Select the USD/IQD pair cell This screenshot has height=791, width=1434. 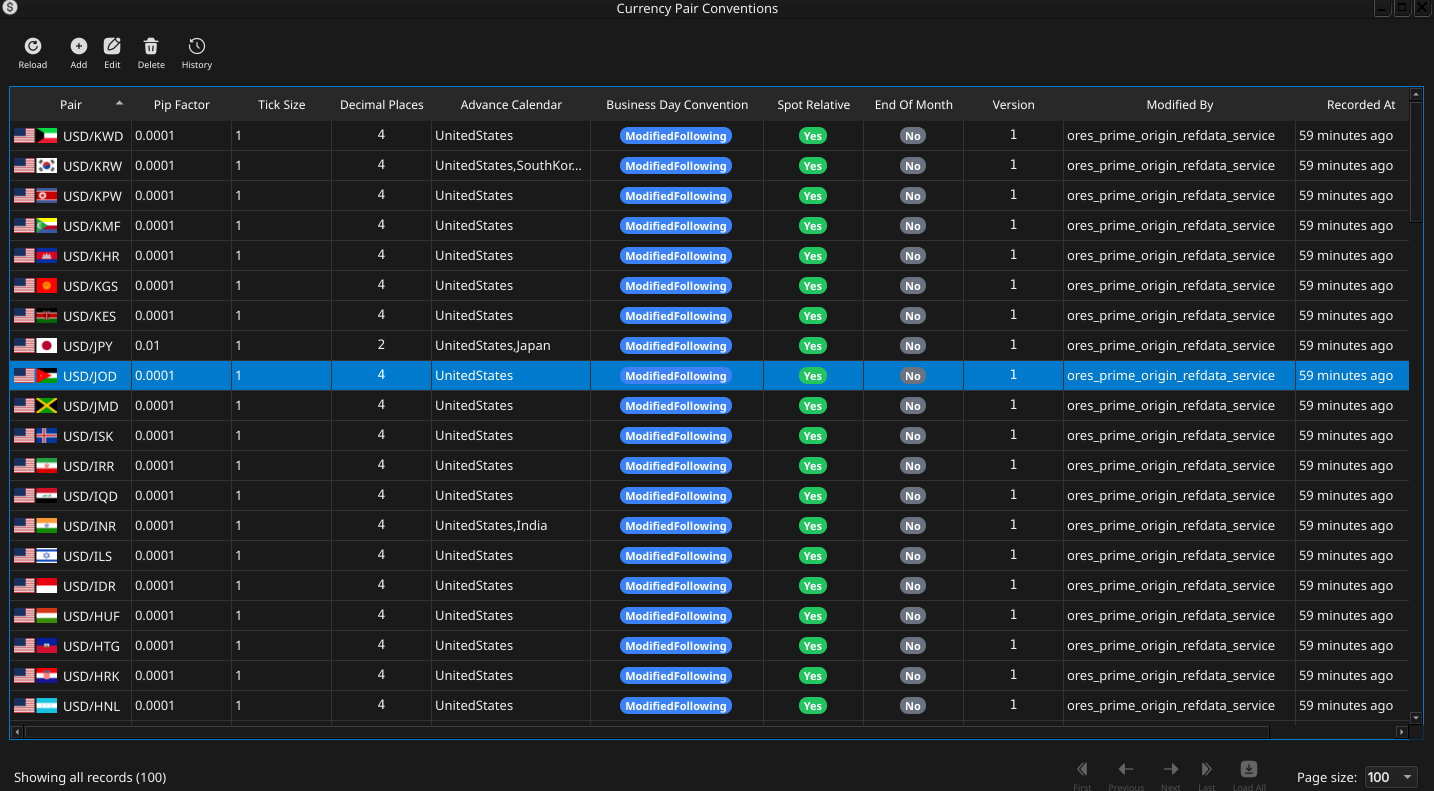[x=71, y=496]
